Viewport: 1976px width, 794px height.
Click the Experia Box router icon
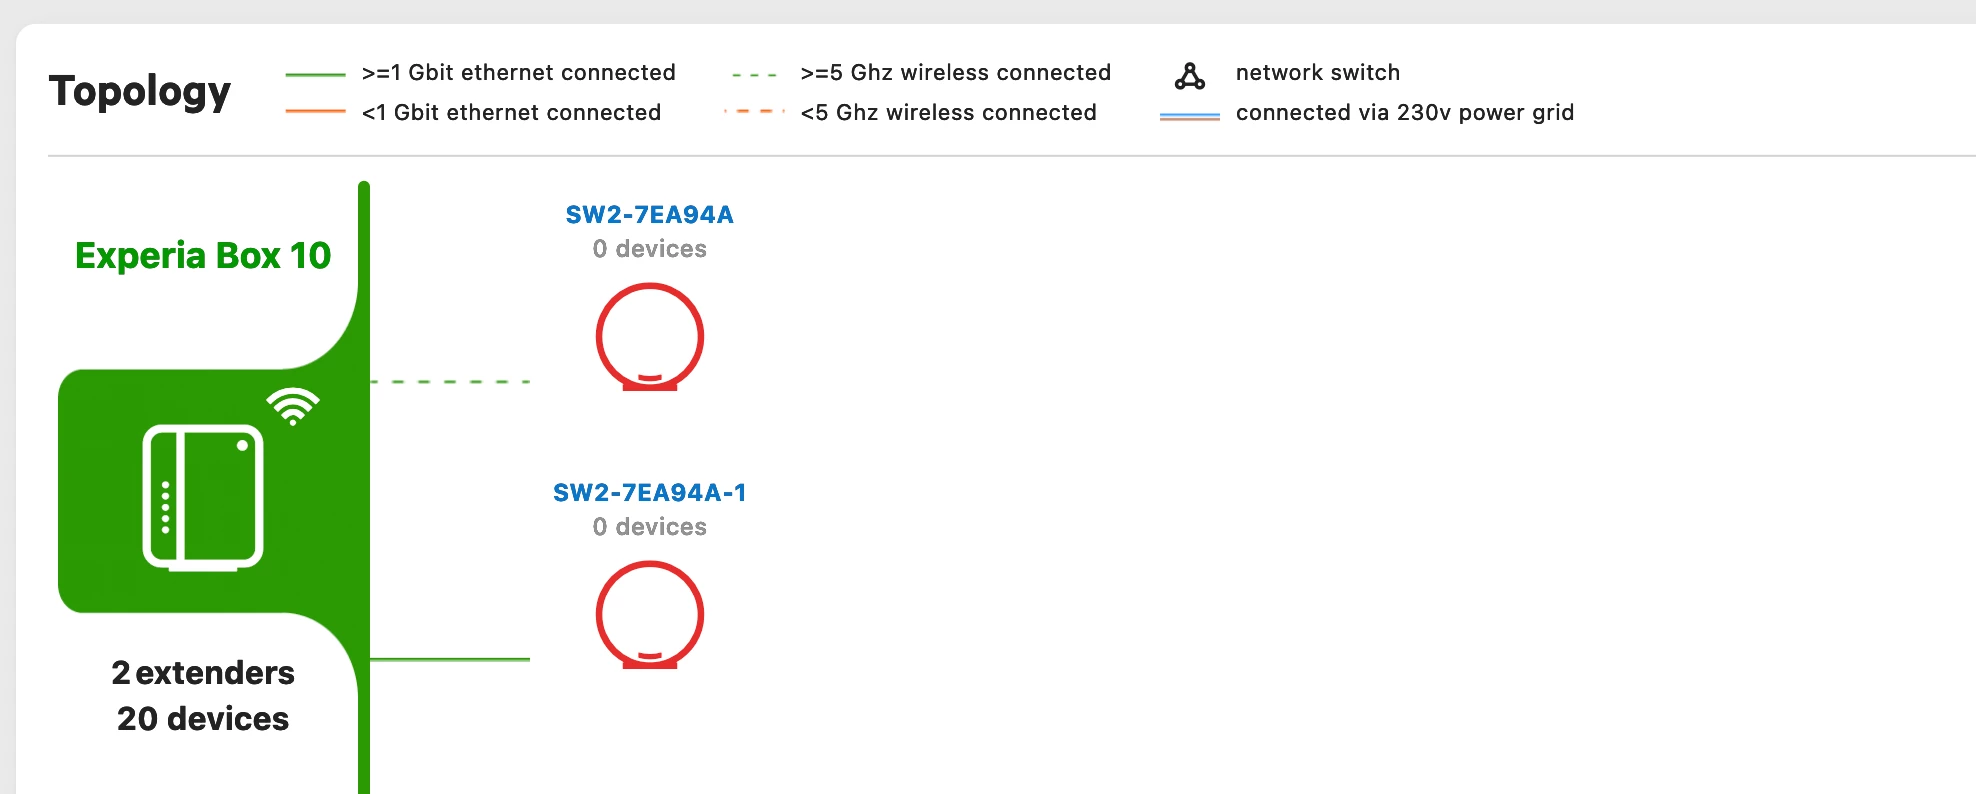coord(203,497)
